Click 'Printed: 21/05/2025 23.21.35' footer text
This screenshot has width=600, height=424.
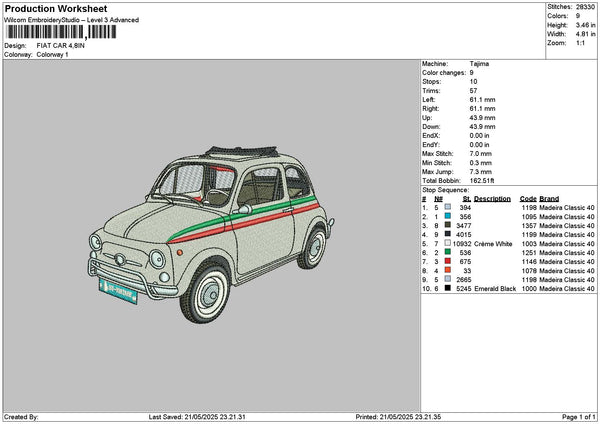(398, 417)
